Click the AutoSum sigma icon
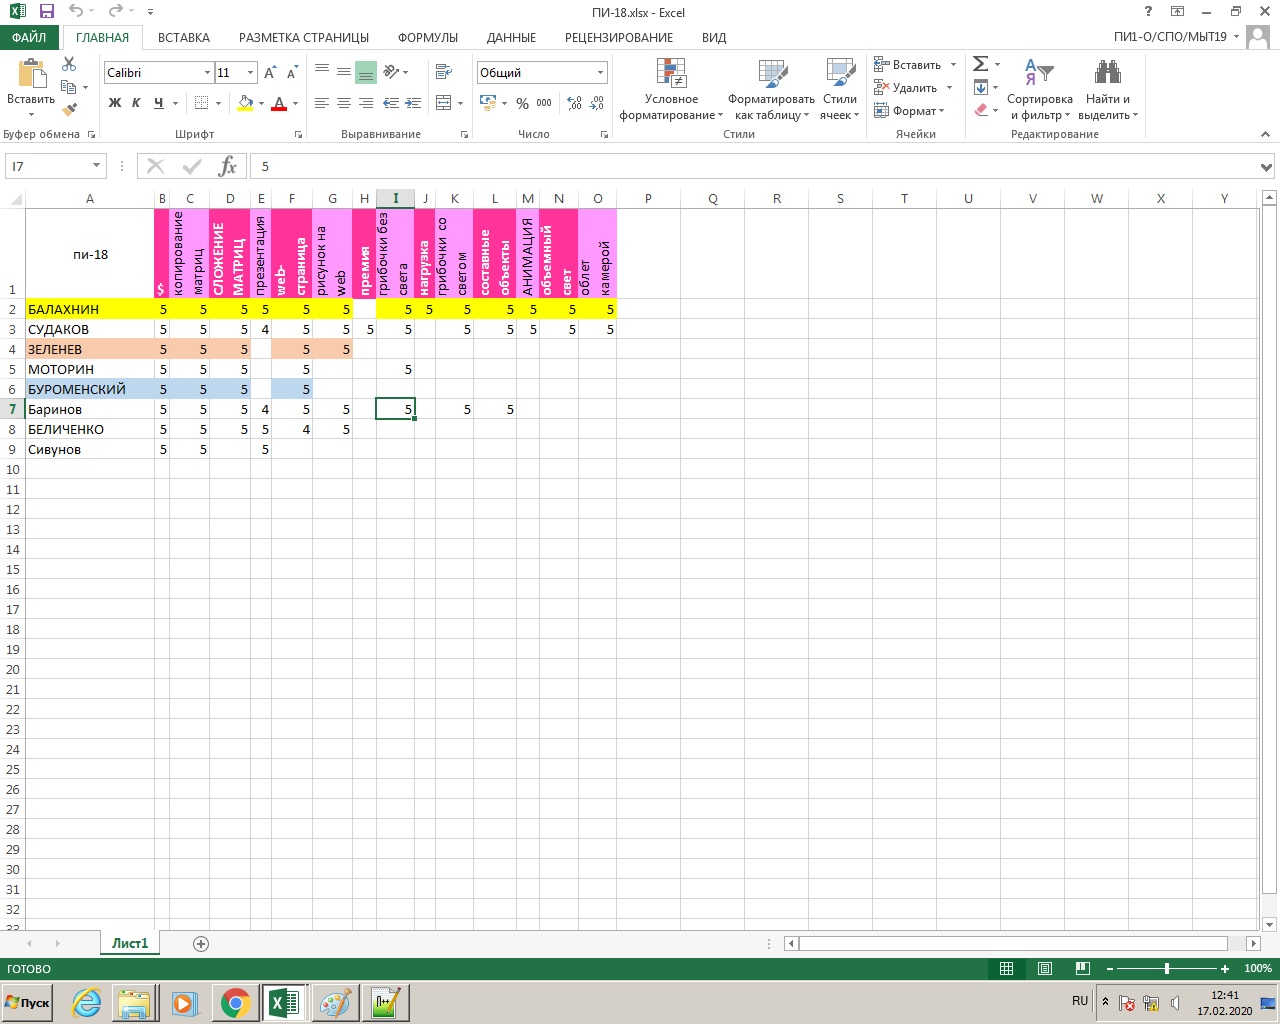Image resolution: width=1280 pixels, height=1024 pixels. point(980,64)
